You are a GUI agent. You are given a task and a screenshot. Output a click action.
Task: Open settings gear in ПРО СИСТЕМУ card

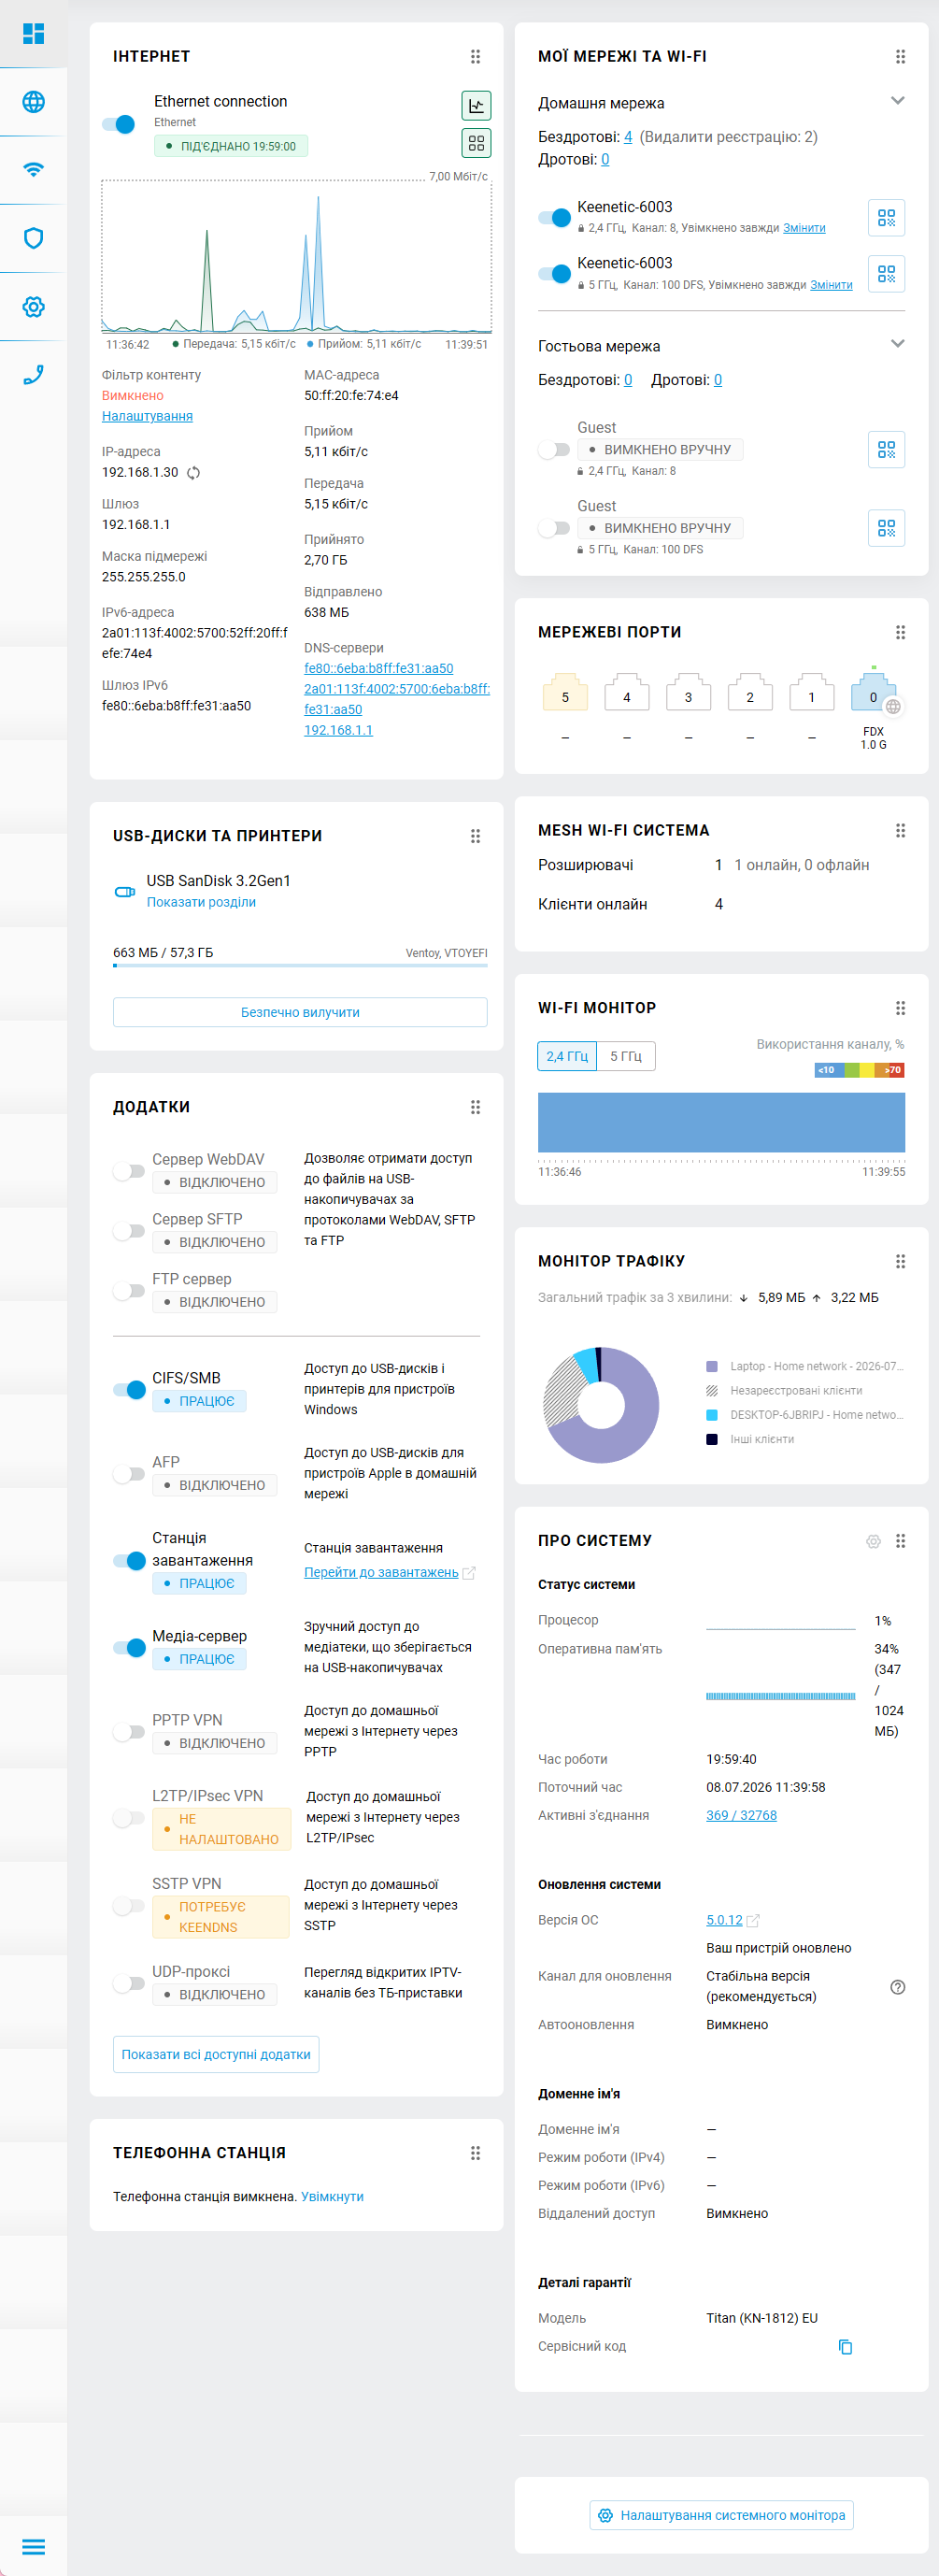[873, 1541]
